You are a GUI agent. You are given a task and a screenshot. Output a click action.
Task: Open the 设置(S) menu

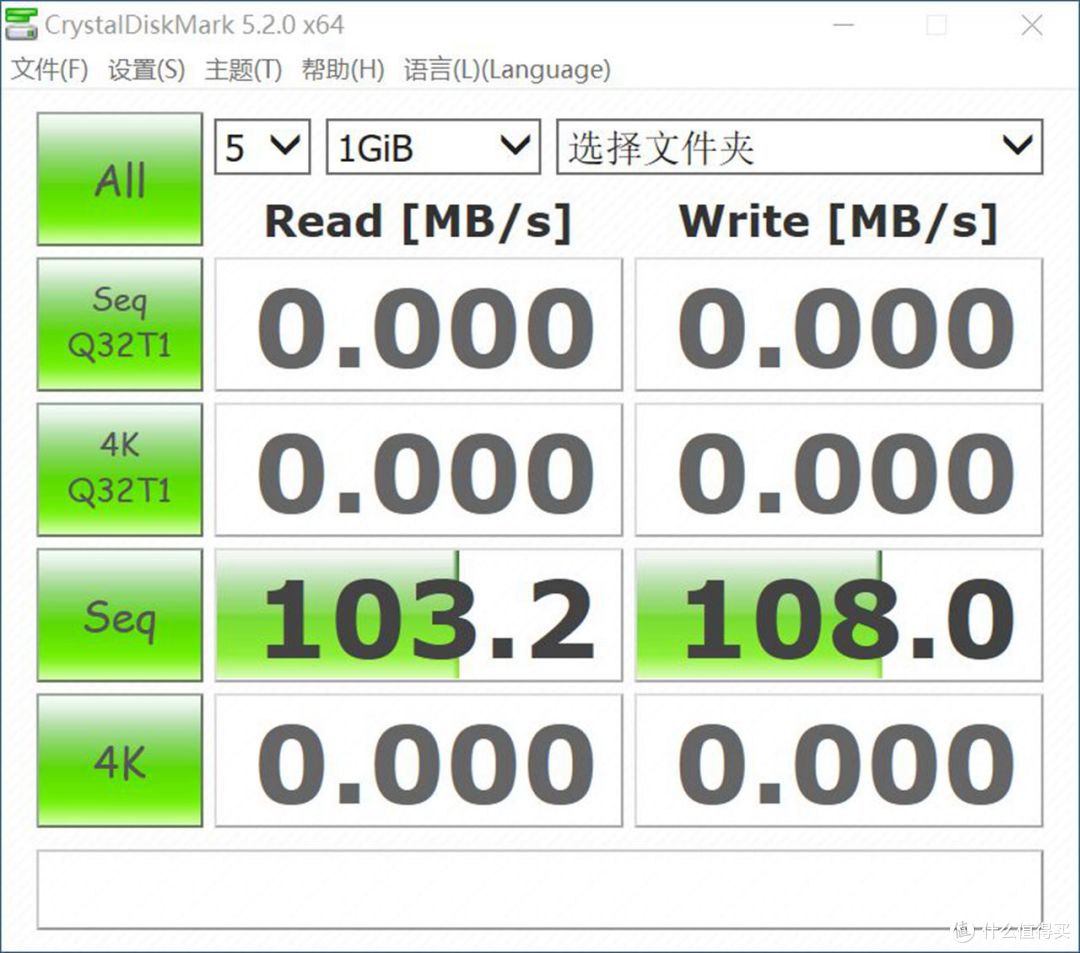147,70
